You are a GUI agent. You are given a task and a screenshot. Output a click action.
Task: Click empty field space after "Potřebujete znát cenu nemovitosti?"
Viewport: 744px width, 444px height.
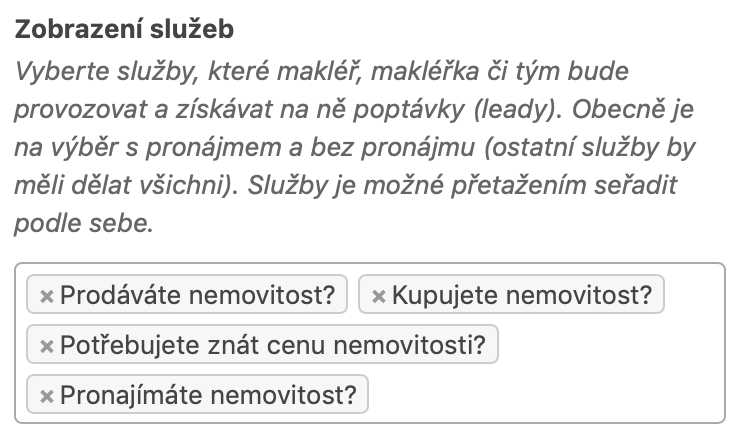click(610, 346)
